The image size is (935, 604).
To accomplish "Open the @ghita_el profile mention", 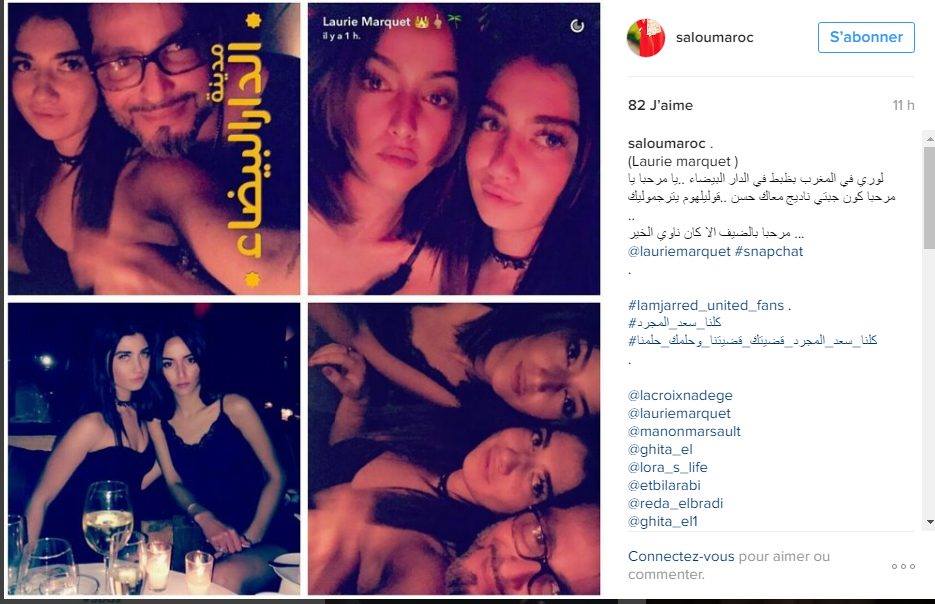I will point(660,449).
